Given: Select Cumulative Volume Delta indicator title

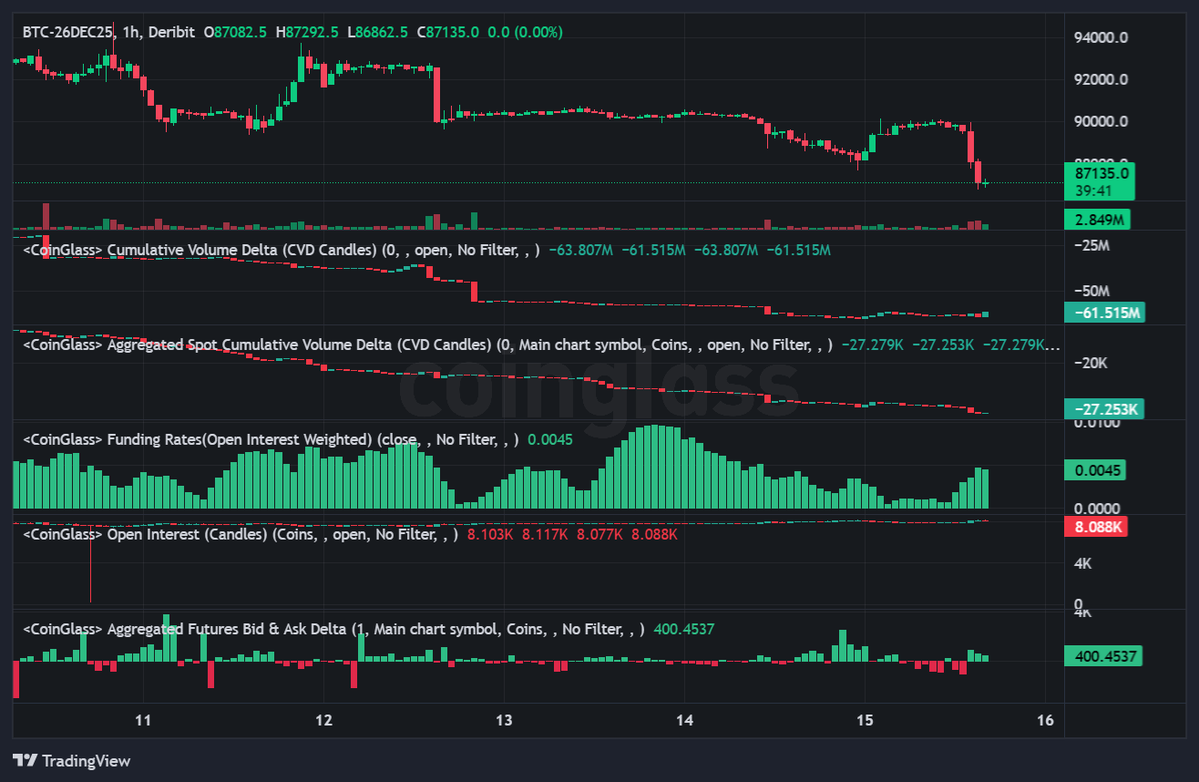Looking at the screenshot, I should (281, 250).
